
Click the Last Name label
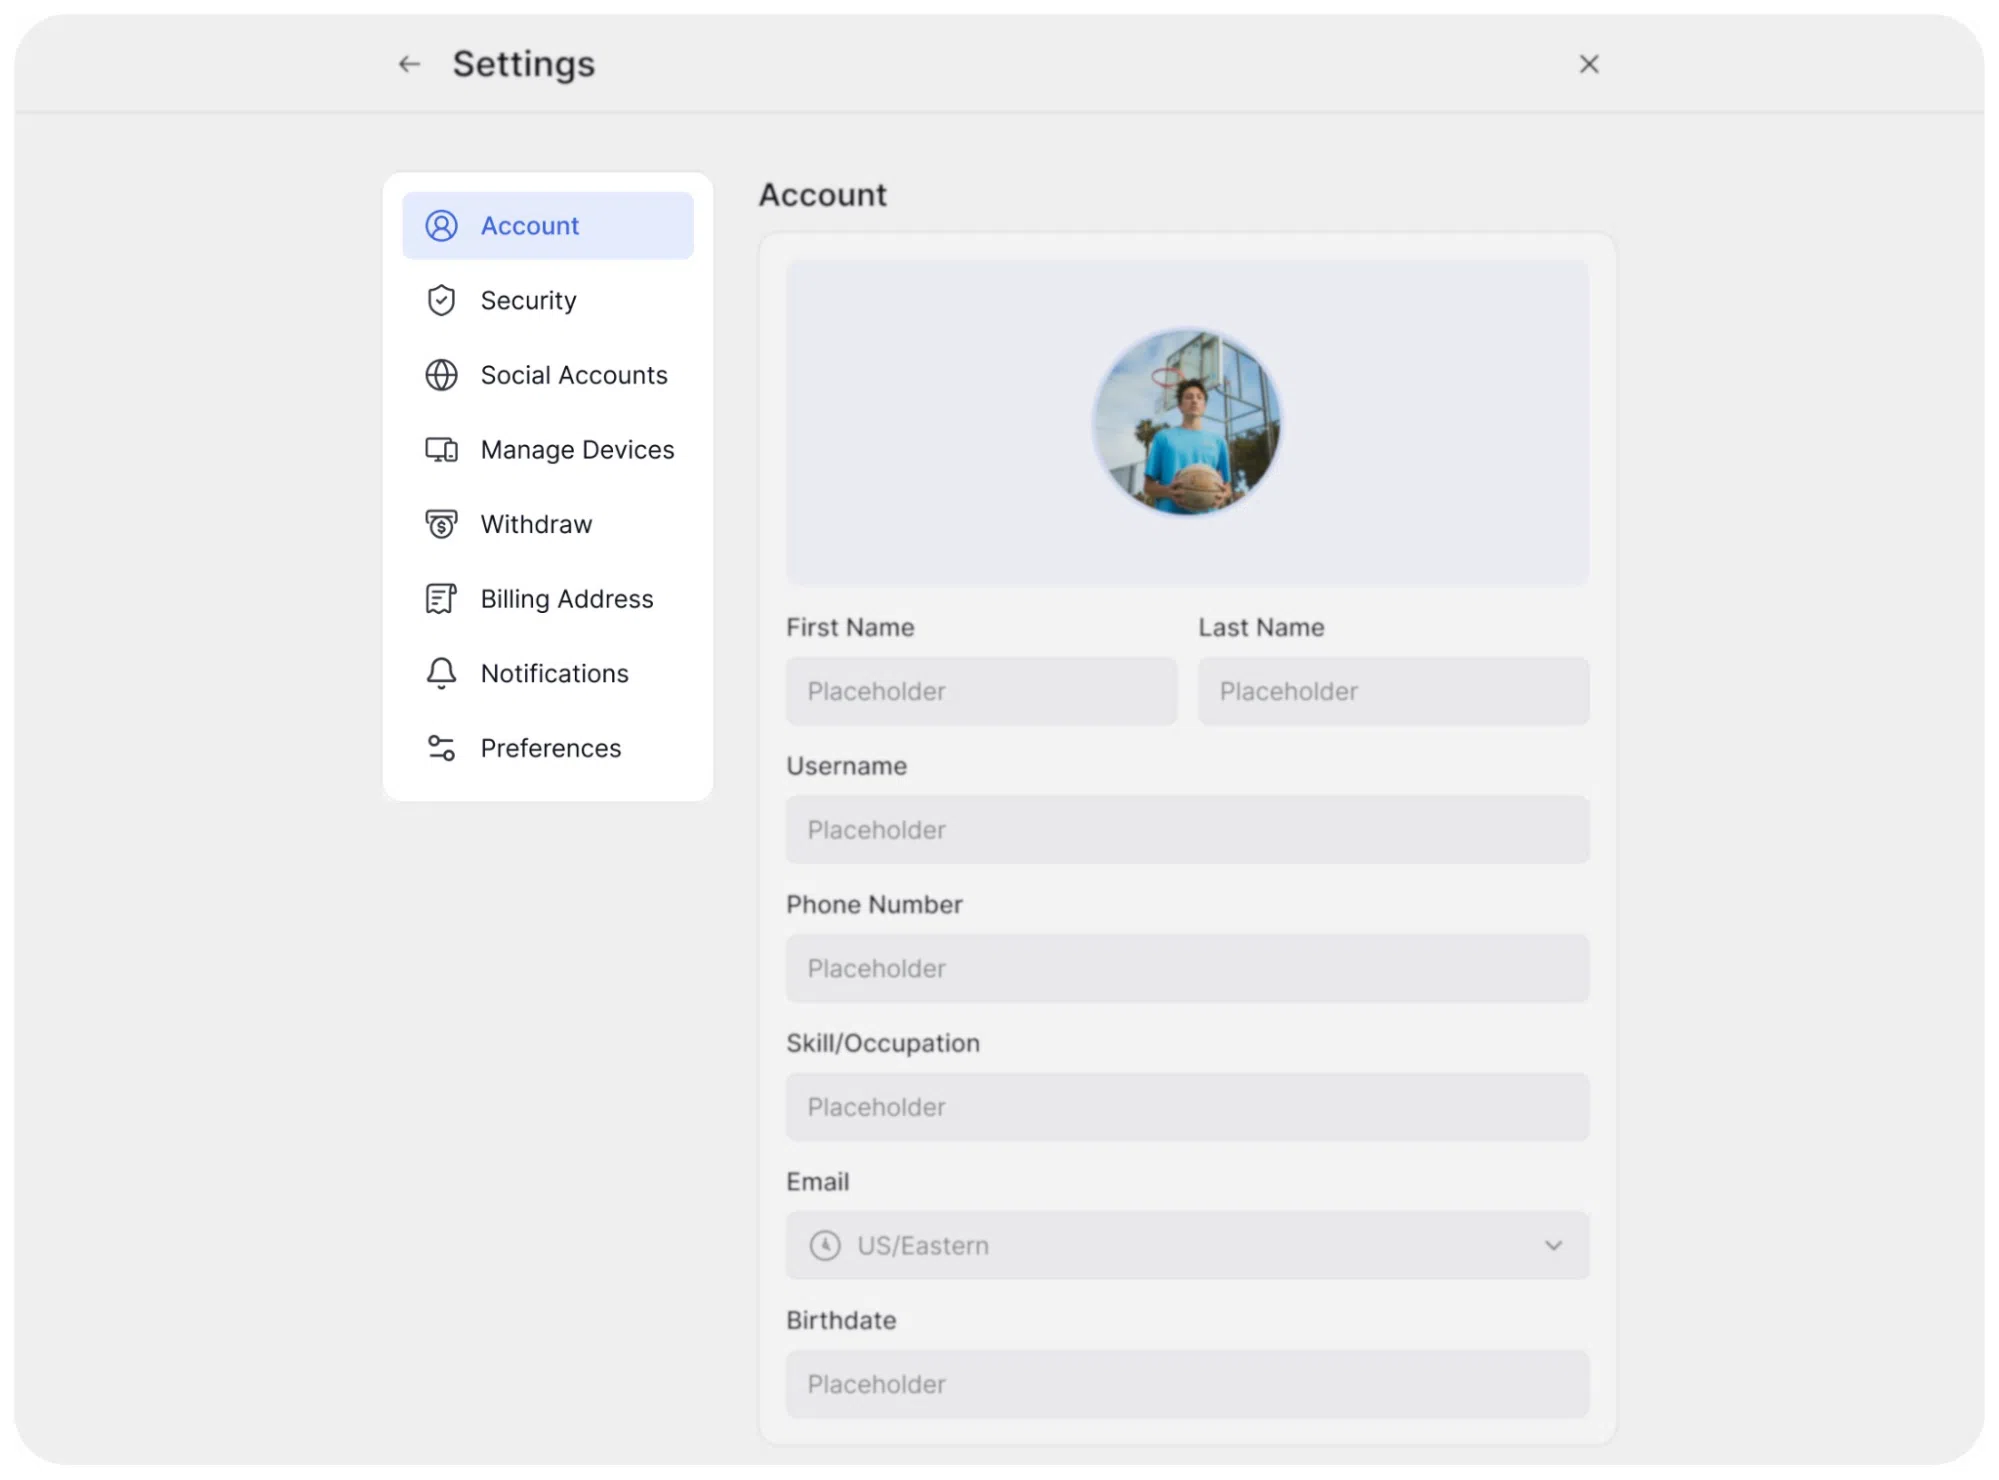[1261, 628]
